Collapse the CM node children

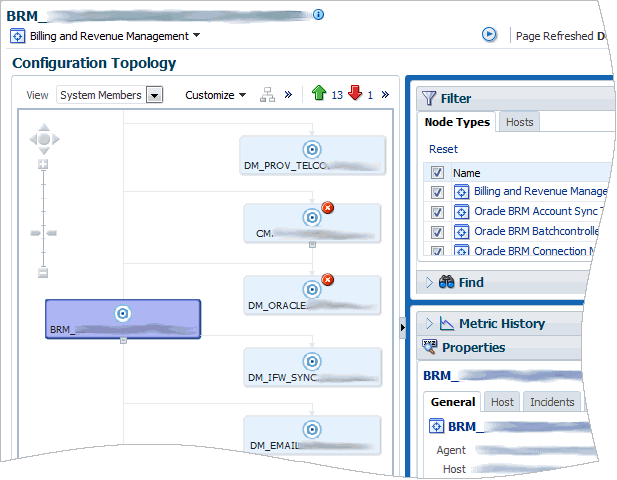click(312, 245)
